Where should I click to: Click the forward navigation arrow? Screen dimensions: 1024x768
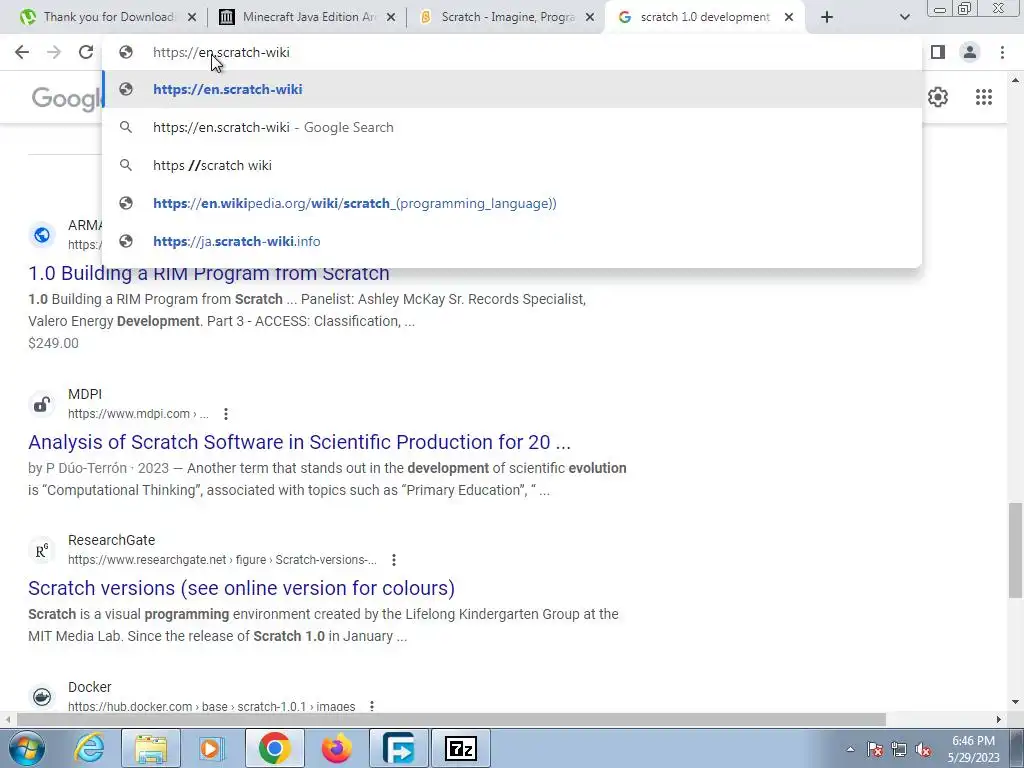tap(54, 52)
